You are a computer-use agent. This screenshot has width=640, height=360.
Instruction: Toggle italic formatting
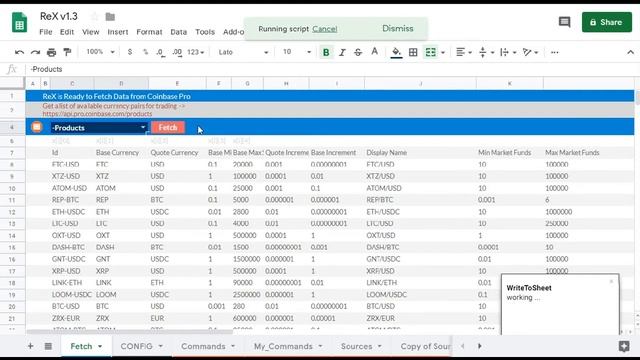tap(342, 52)
